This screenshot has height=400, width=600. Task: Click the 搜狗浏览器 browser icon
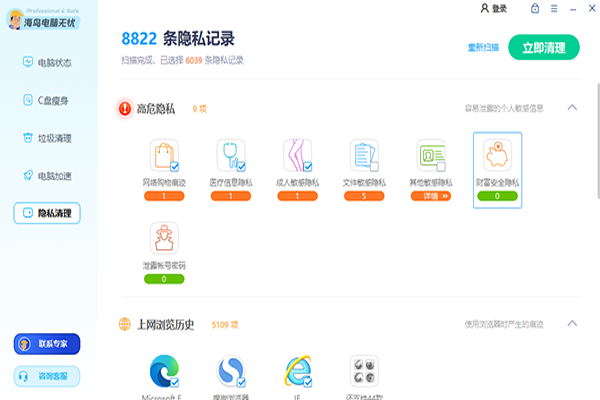pos(230,370)
